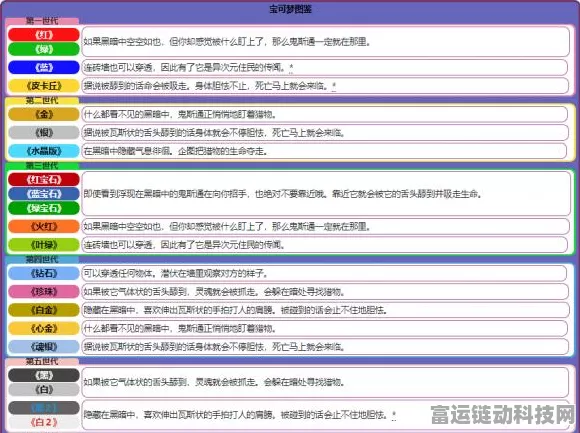Select the 《黑》/《白》 entry text

(x=214, y=382)
